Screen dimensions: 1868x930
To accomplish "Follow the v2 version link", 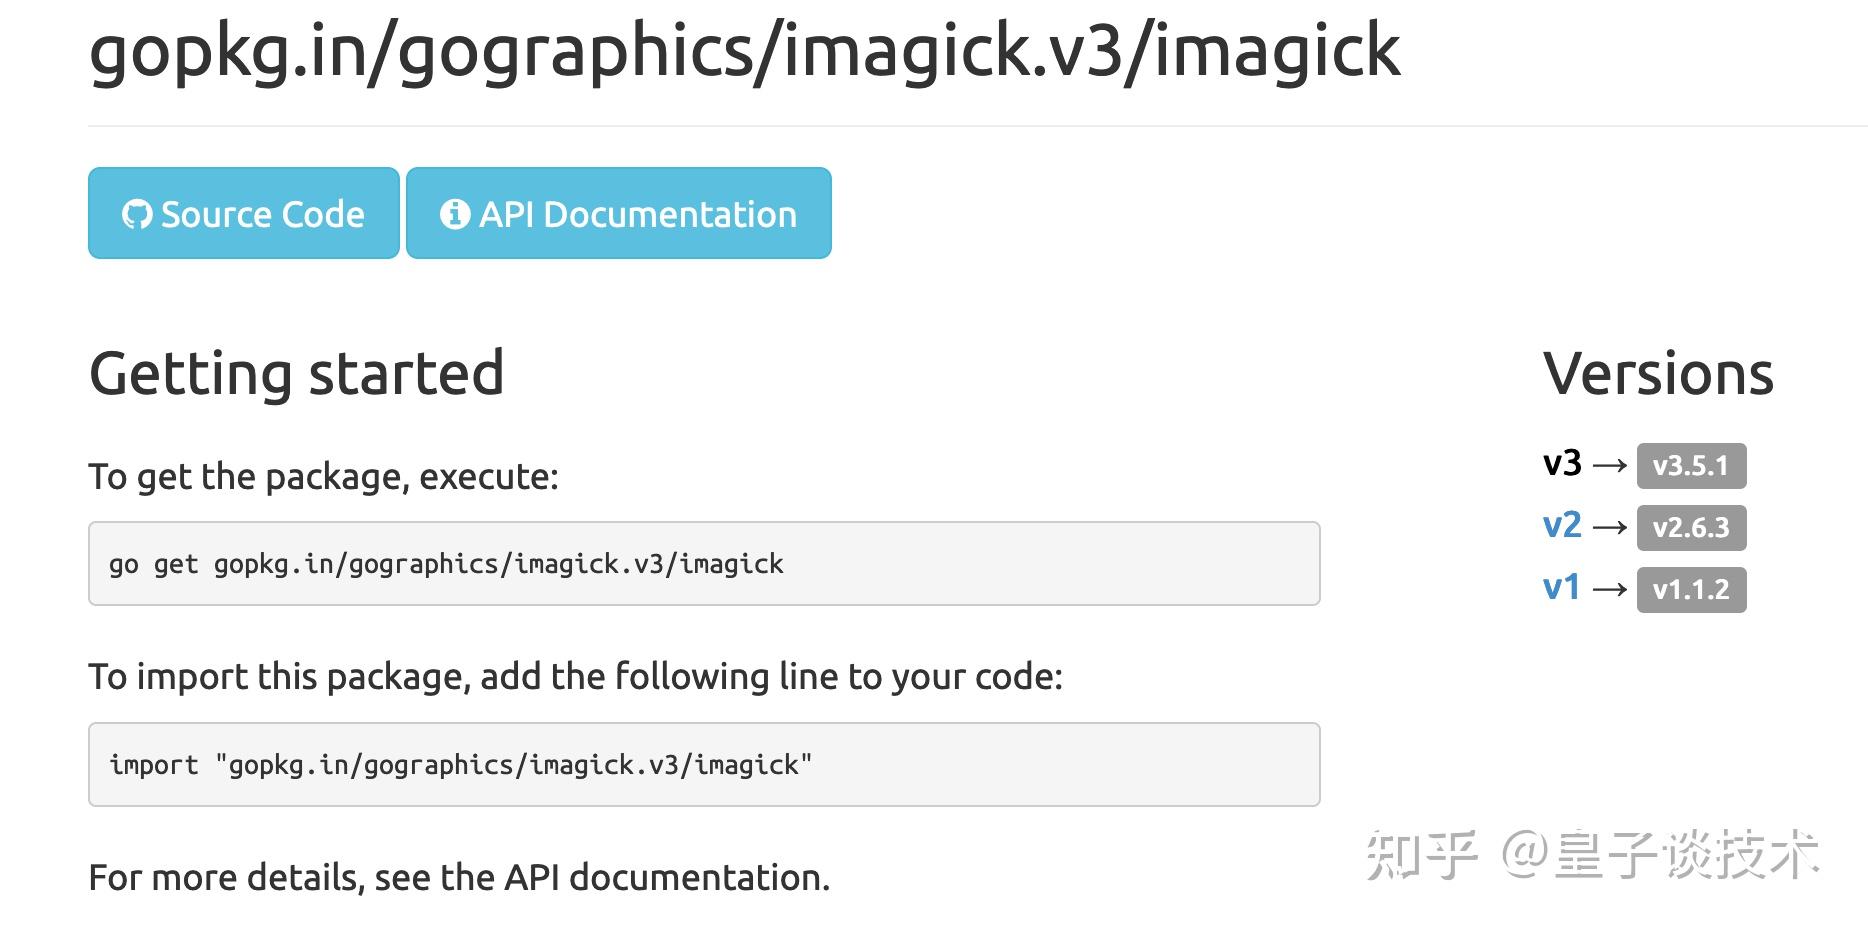I will point(1563,525).
